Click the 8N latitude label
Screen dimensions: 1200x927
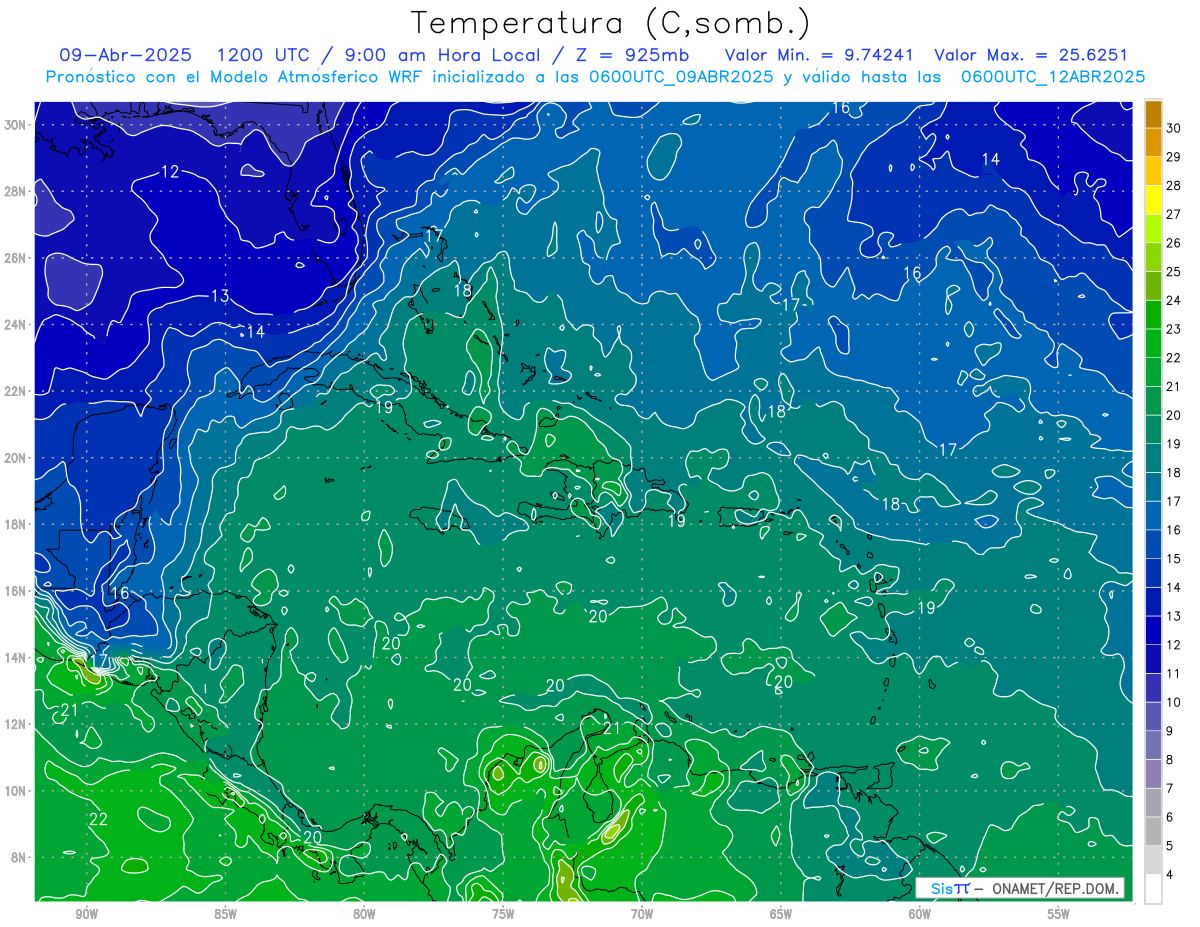click(17, 857)
